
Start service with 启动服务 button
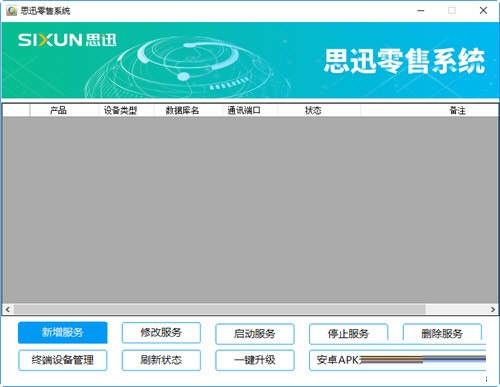255,334
